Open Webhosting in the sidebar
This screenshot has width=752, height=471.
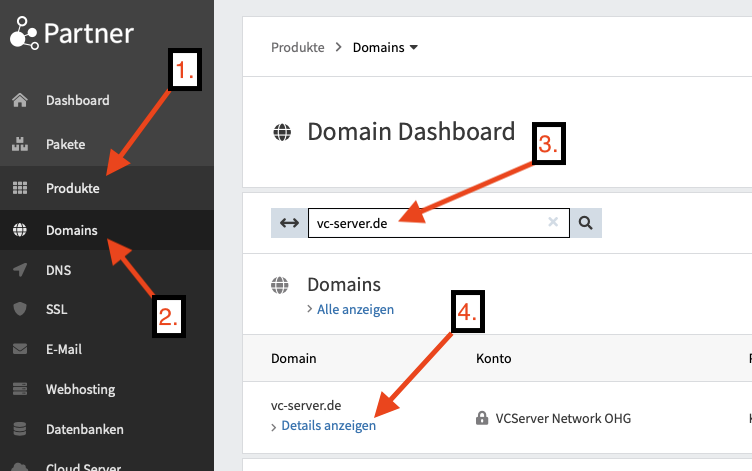pos(80,389)
